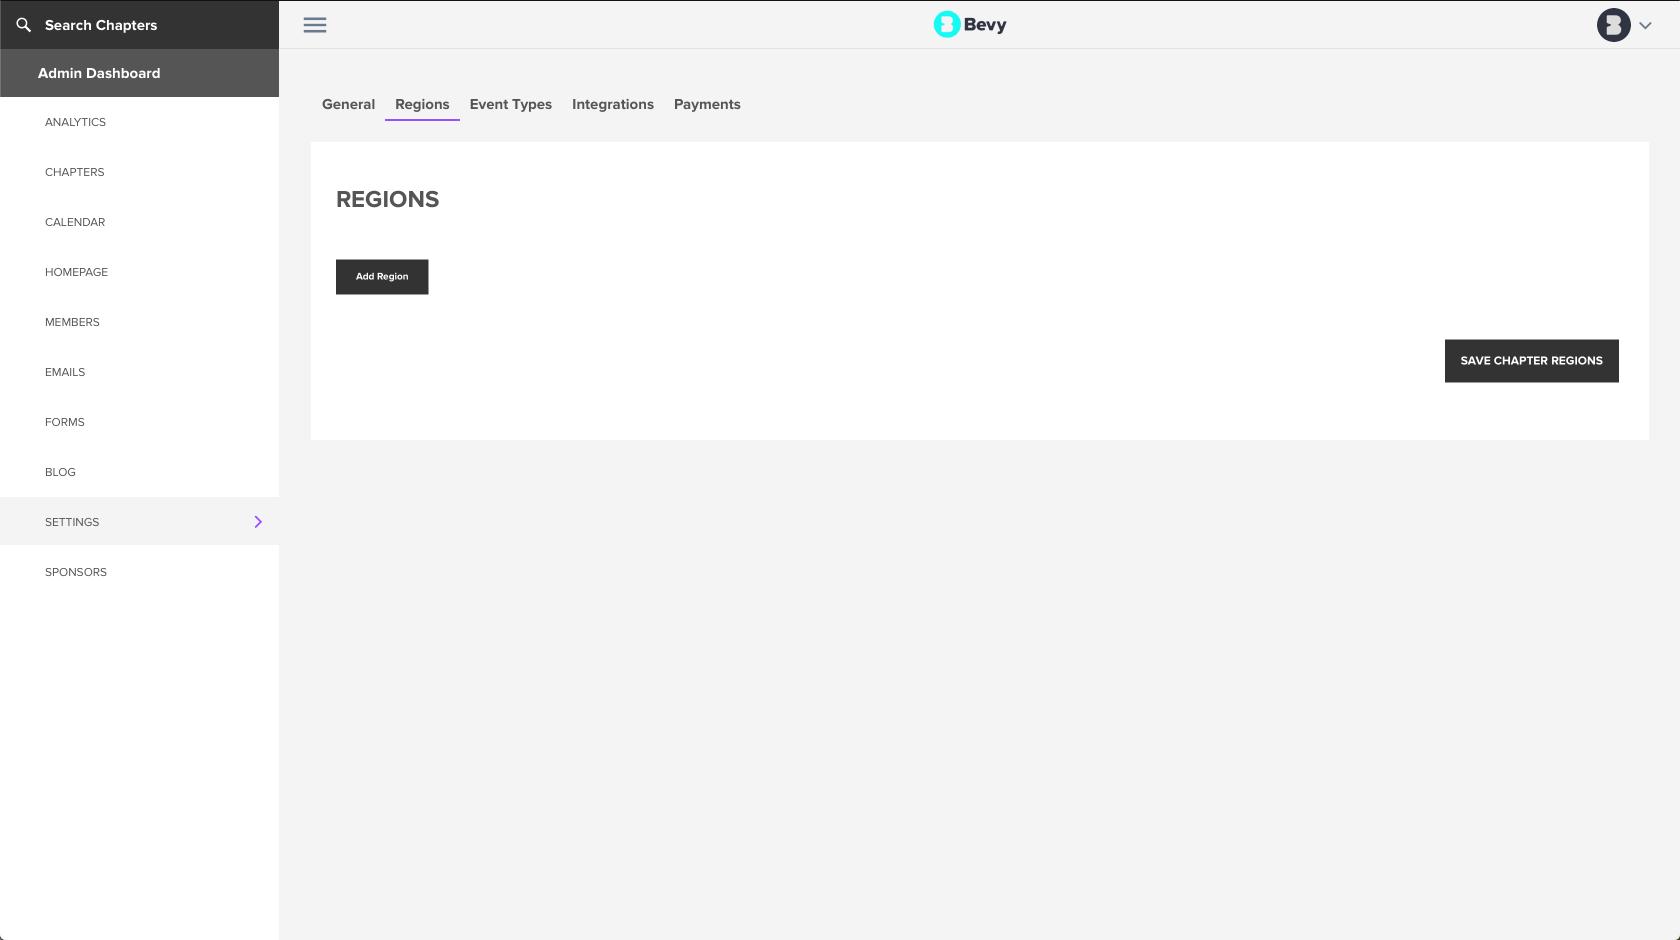Open the user profile avatar

(x=1613, y=25)
